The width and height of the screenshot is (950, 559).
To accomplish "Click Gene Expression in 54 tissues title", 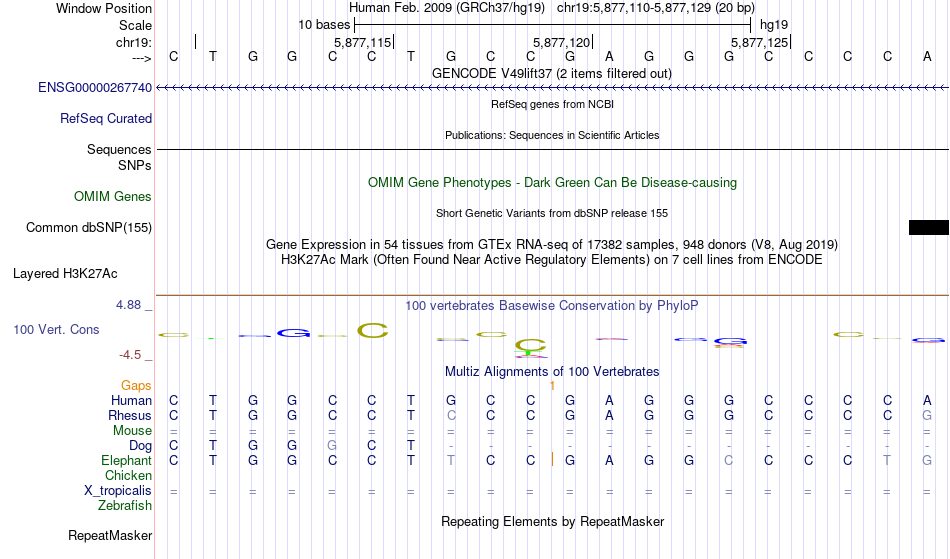I will pyautogui.click(x=552, y=245).
